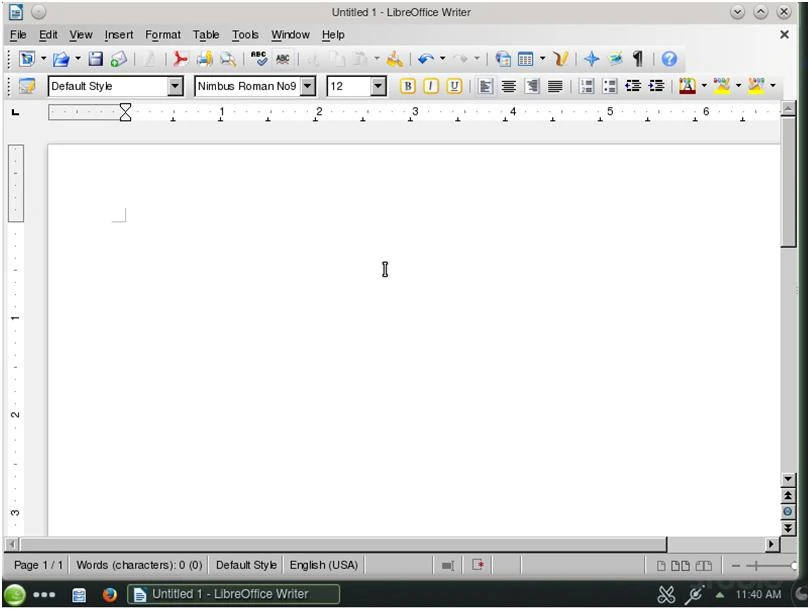Click the Justified alignment icon
The image size is (808, 609).
pos(555,86)
